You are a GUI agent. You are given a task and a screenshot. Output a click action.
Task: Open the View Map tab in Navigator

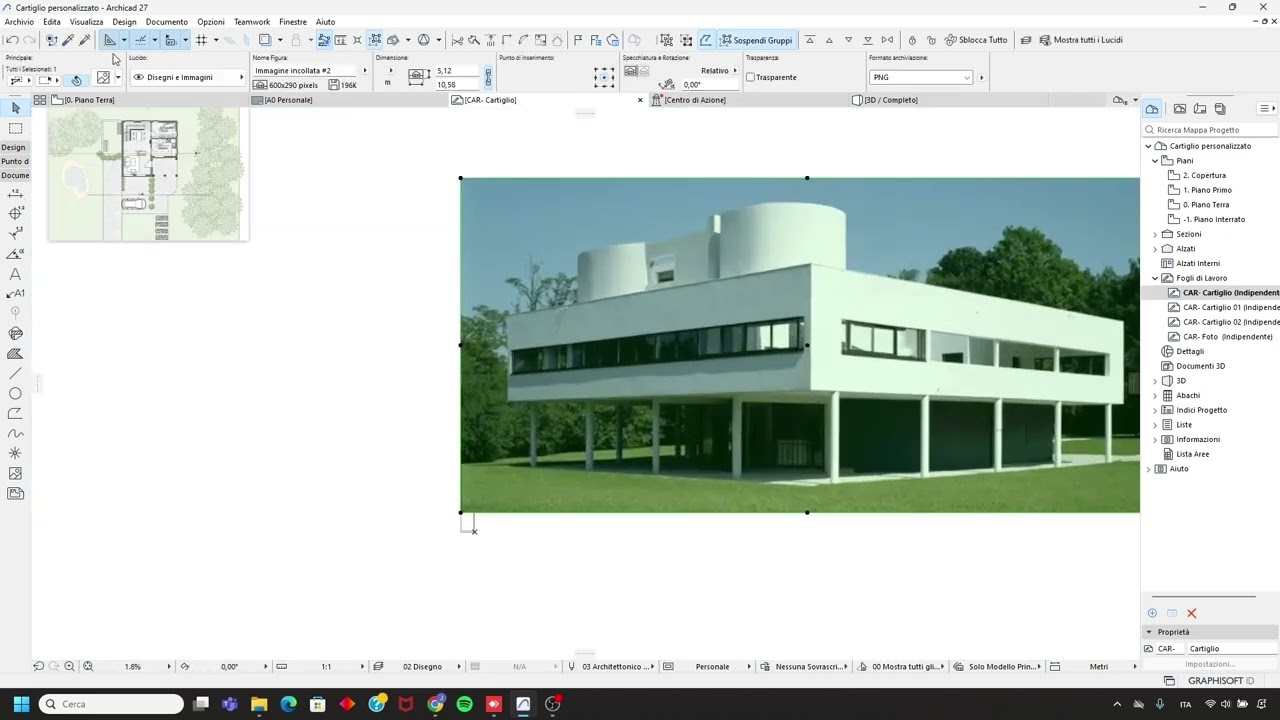click(1179, 108)
